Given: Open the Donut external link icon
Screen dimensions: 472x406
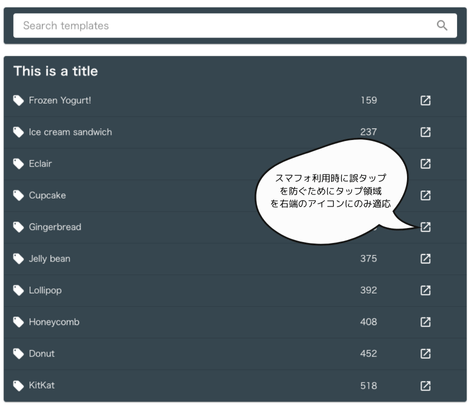Looking at the screenshot, I should pyautogui.click(x=425, y=354).
